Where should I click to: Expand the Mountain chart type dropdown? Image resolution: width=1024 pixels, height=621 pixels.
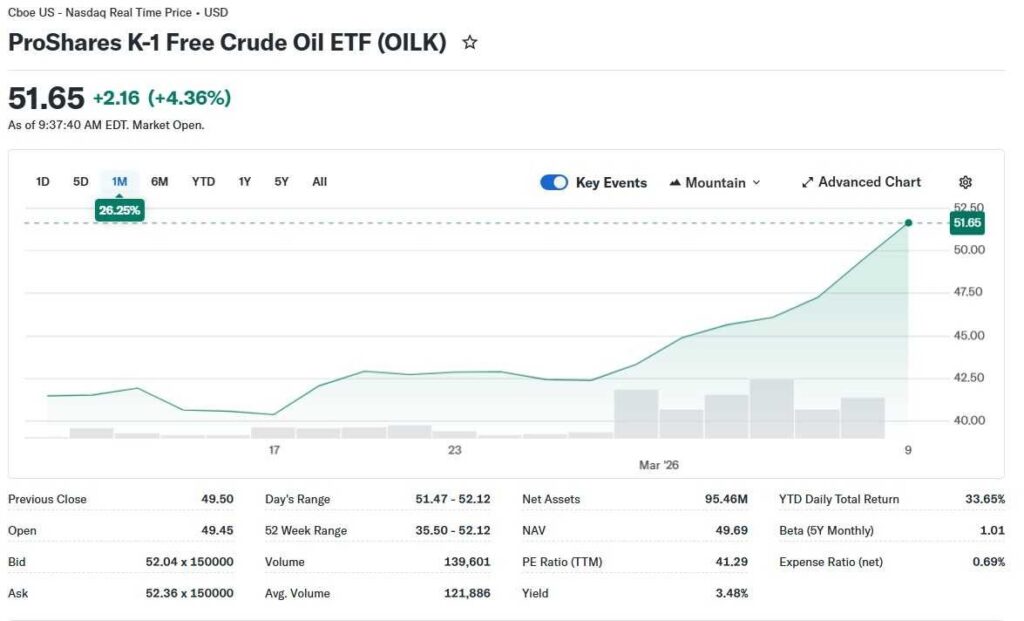[x=758, y=183]
